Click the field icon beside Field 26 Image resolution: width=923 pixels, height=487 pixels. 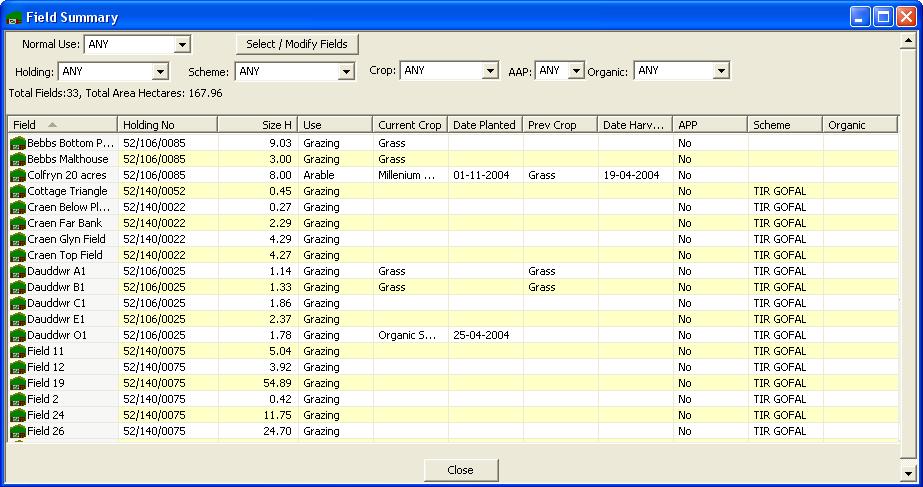pos(18,431)
